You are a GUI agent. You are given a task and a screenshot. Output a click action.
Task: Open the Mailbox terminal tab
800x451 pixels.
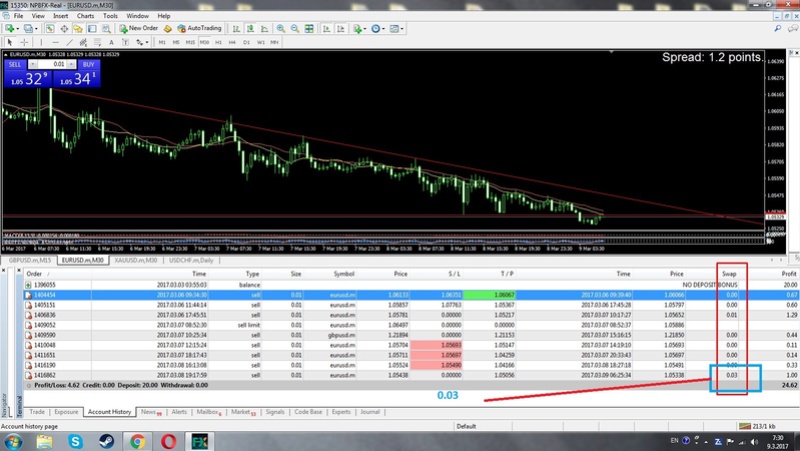209,412
